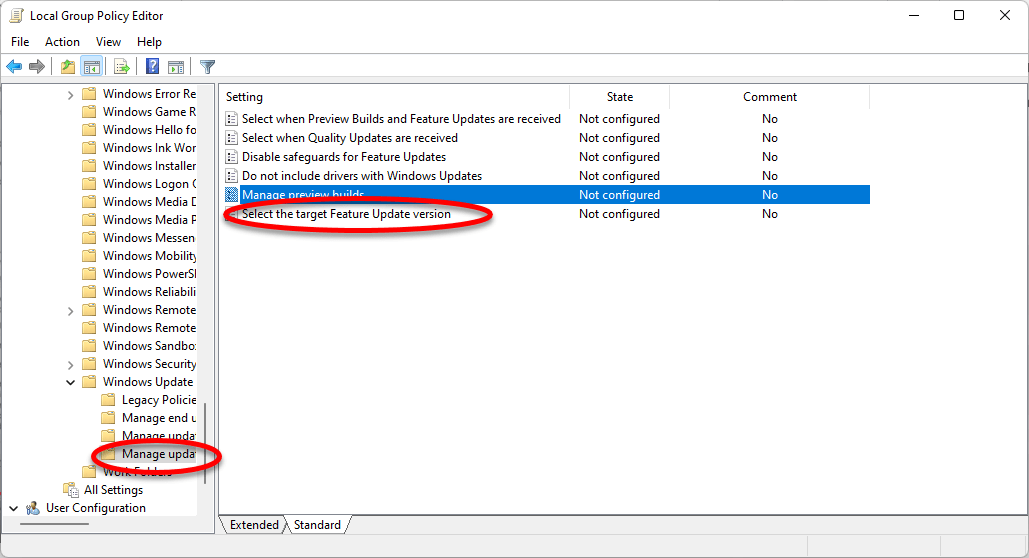Screen dimensions: 1029x558
Task: Click the Show/Hide Action Pane icon
Action: tap(176, 66)
